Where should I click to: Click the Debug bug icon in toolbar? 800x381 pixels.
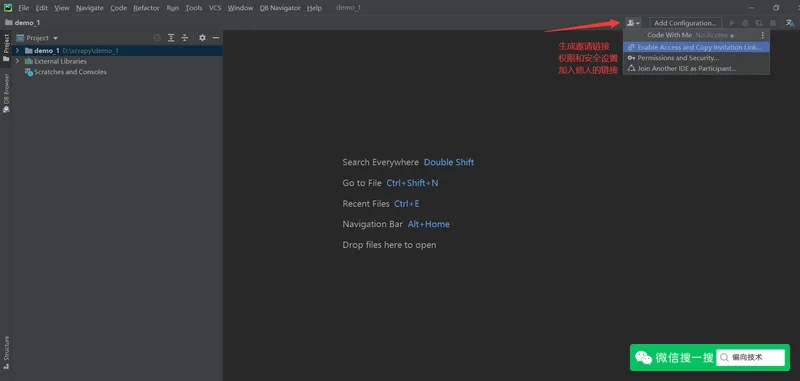tap(745, 23)
